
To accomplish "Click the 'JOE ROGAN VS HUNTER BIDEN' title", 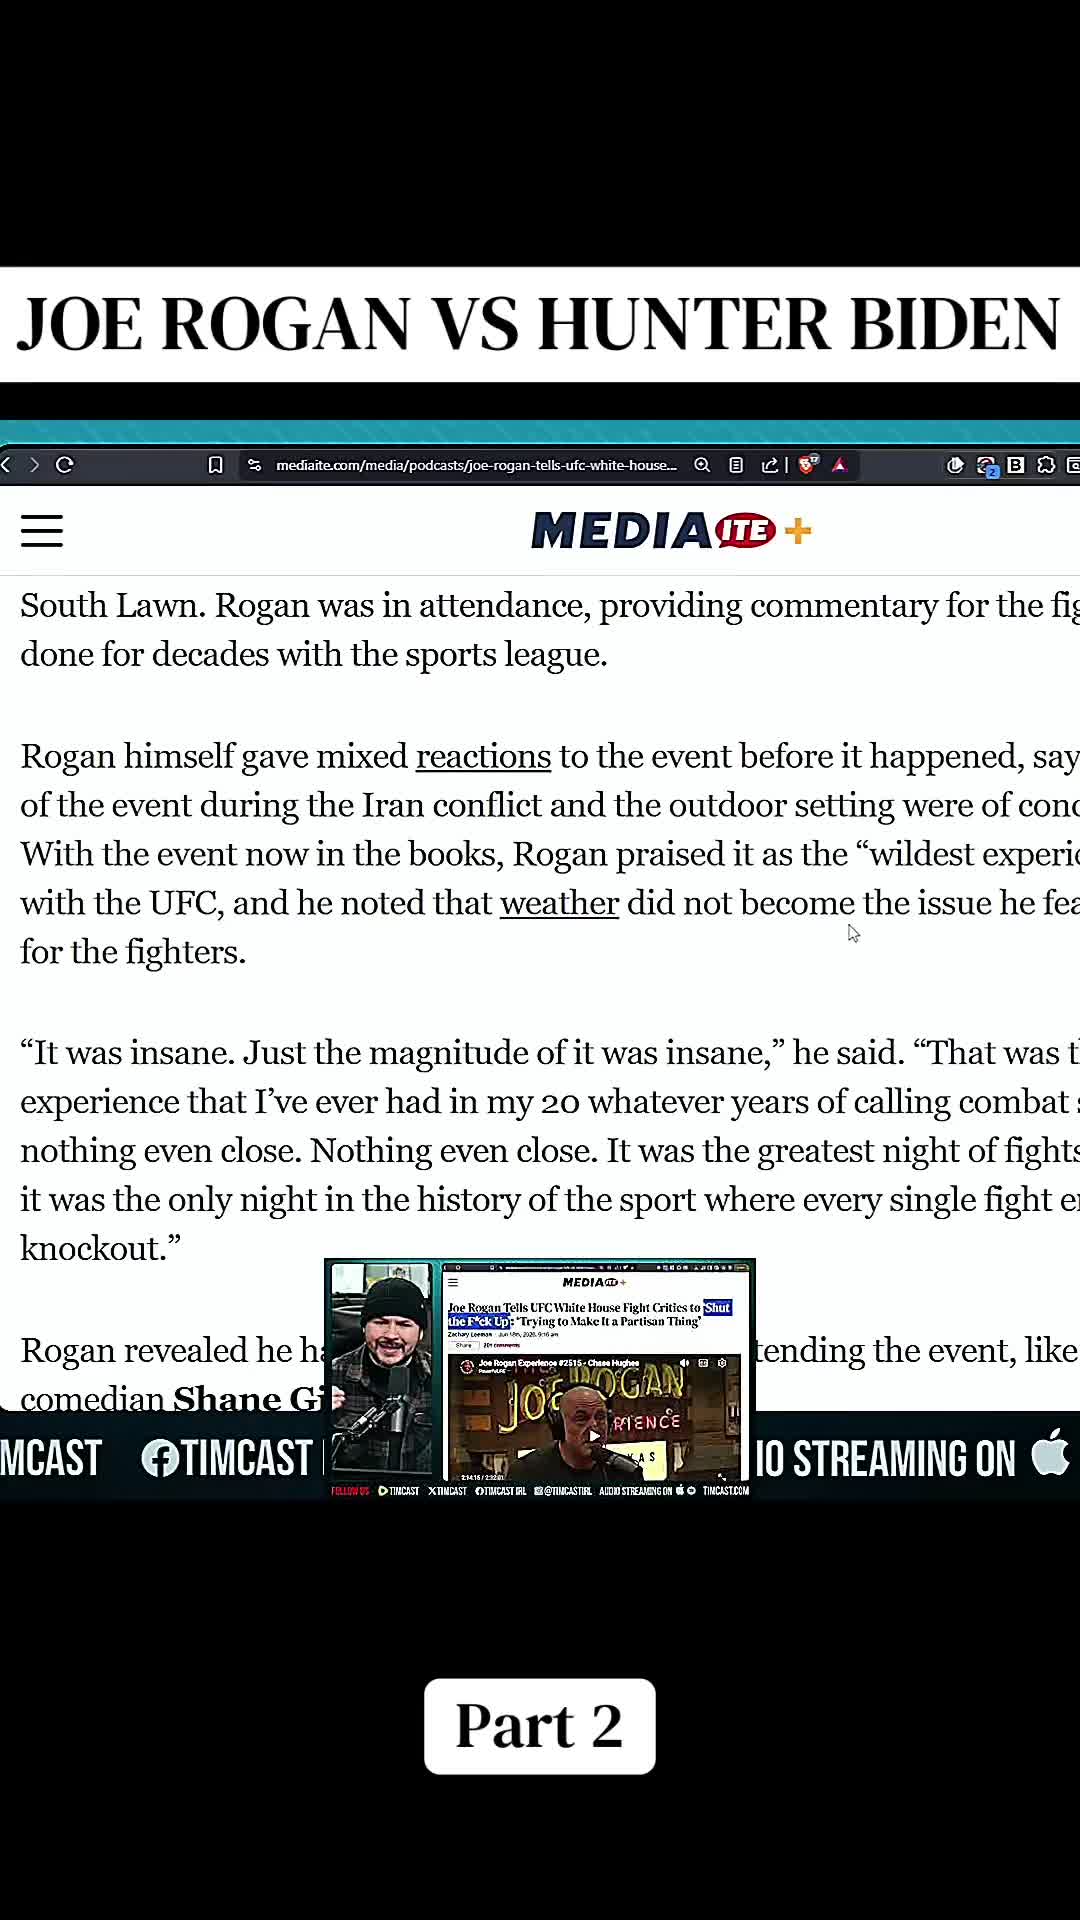I will pos(538,324).
